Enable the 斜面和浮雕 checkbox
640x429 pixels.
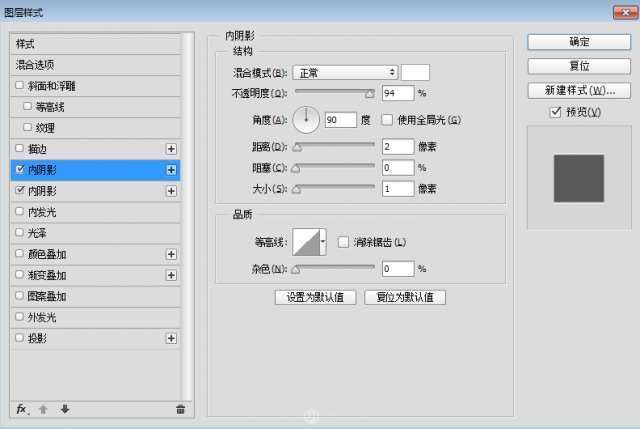coord(19,85)
